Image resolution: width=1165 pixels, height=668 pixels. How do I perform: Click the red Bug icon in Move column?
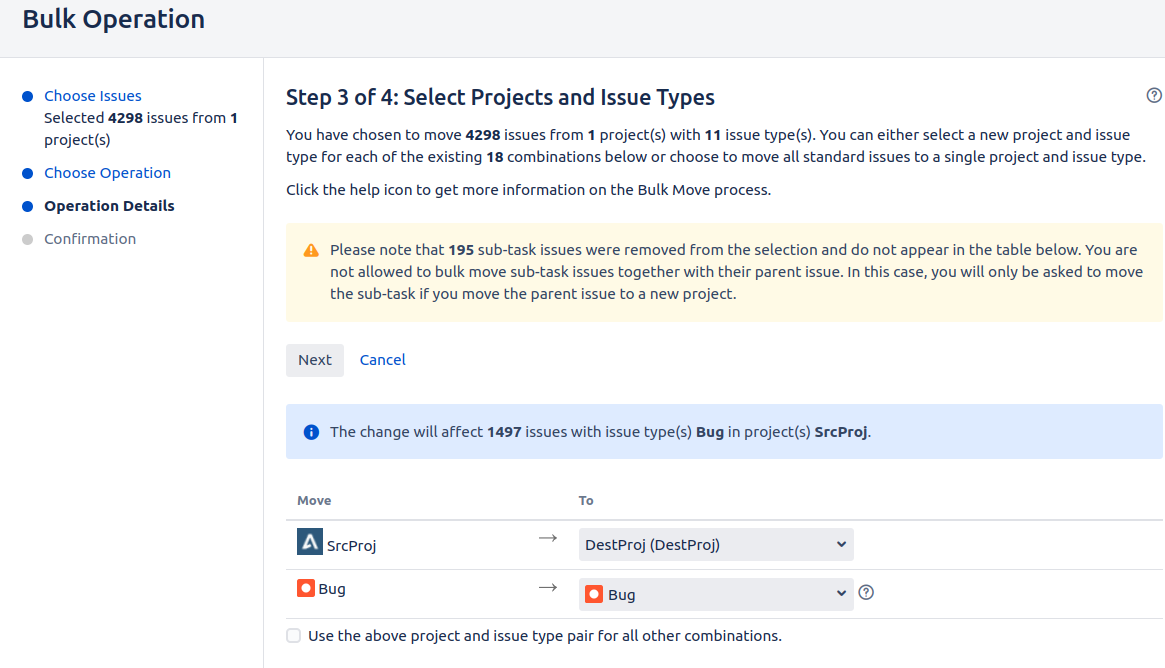click(x=306, y=588)
